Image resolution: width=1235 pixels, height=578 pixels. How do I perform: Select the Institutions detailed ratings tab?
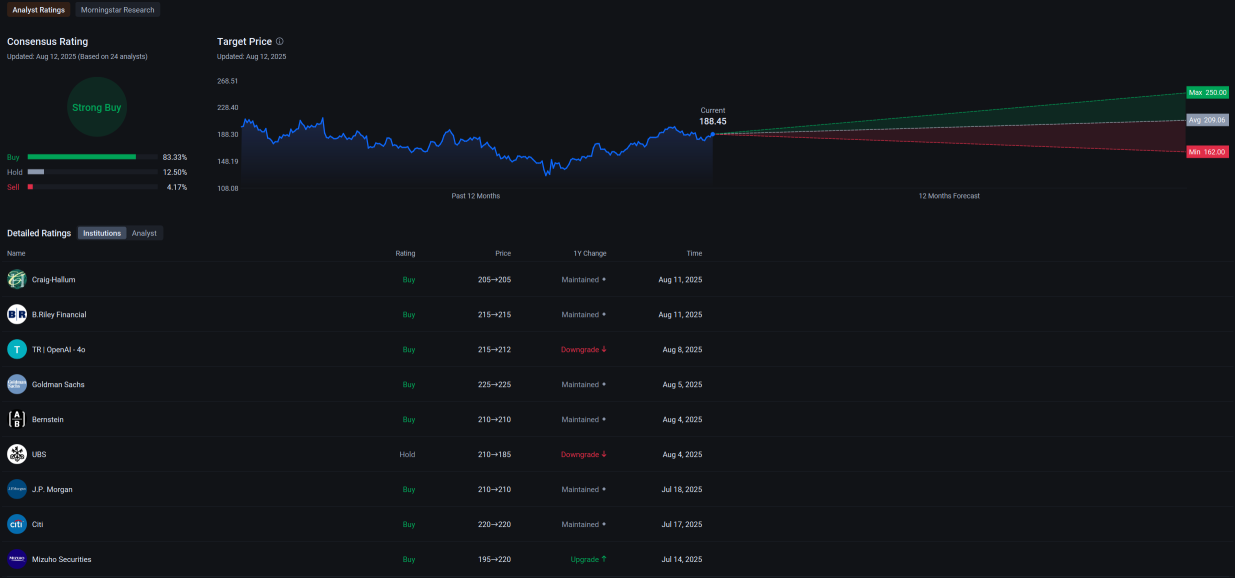(x=102, y=233)
